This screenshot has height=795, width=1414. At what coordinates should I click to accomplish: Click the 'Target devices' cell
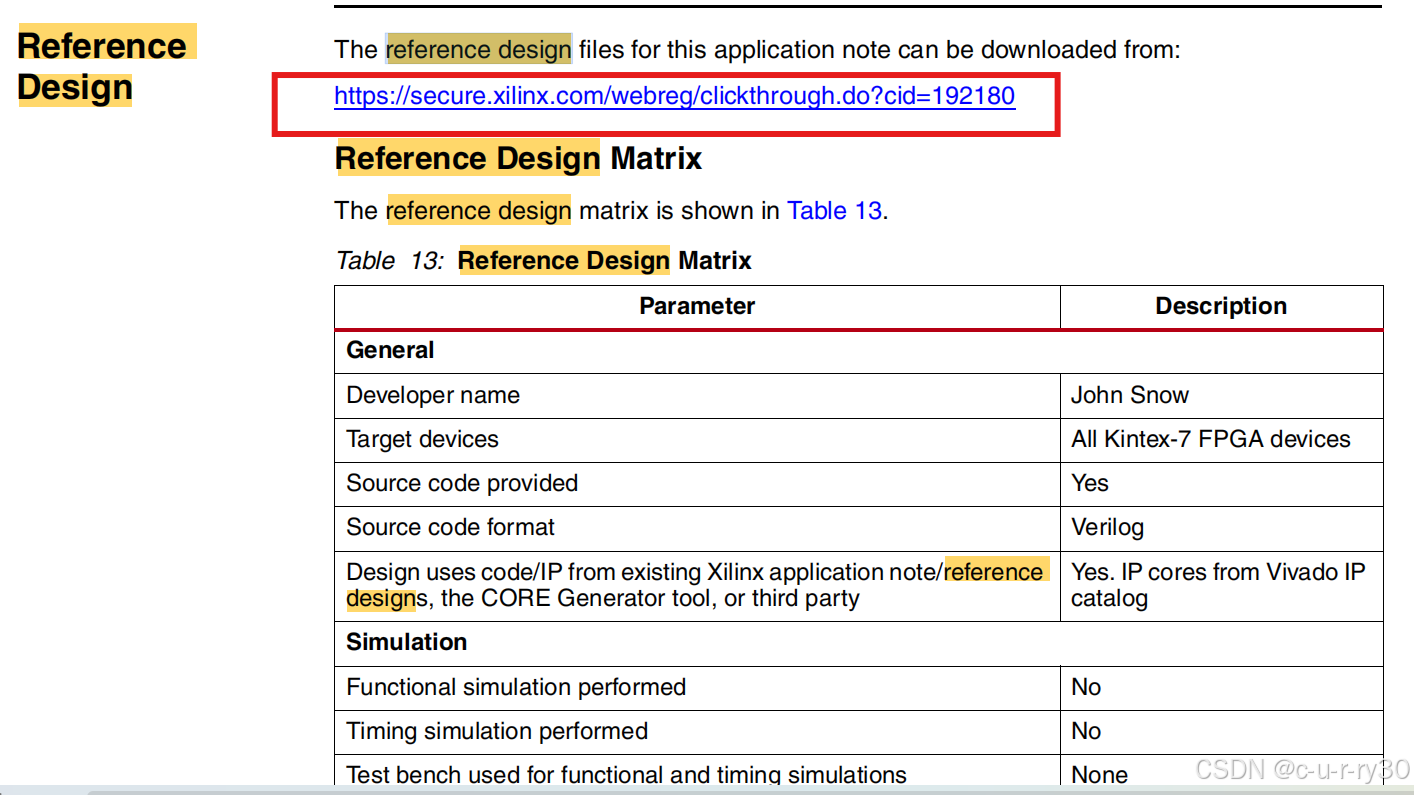tap(697, 439)
